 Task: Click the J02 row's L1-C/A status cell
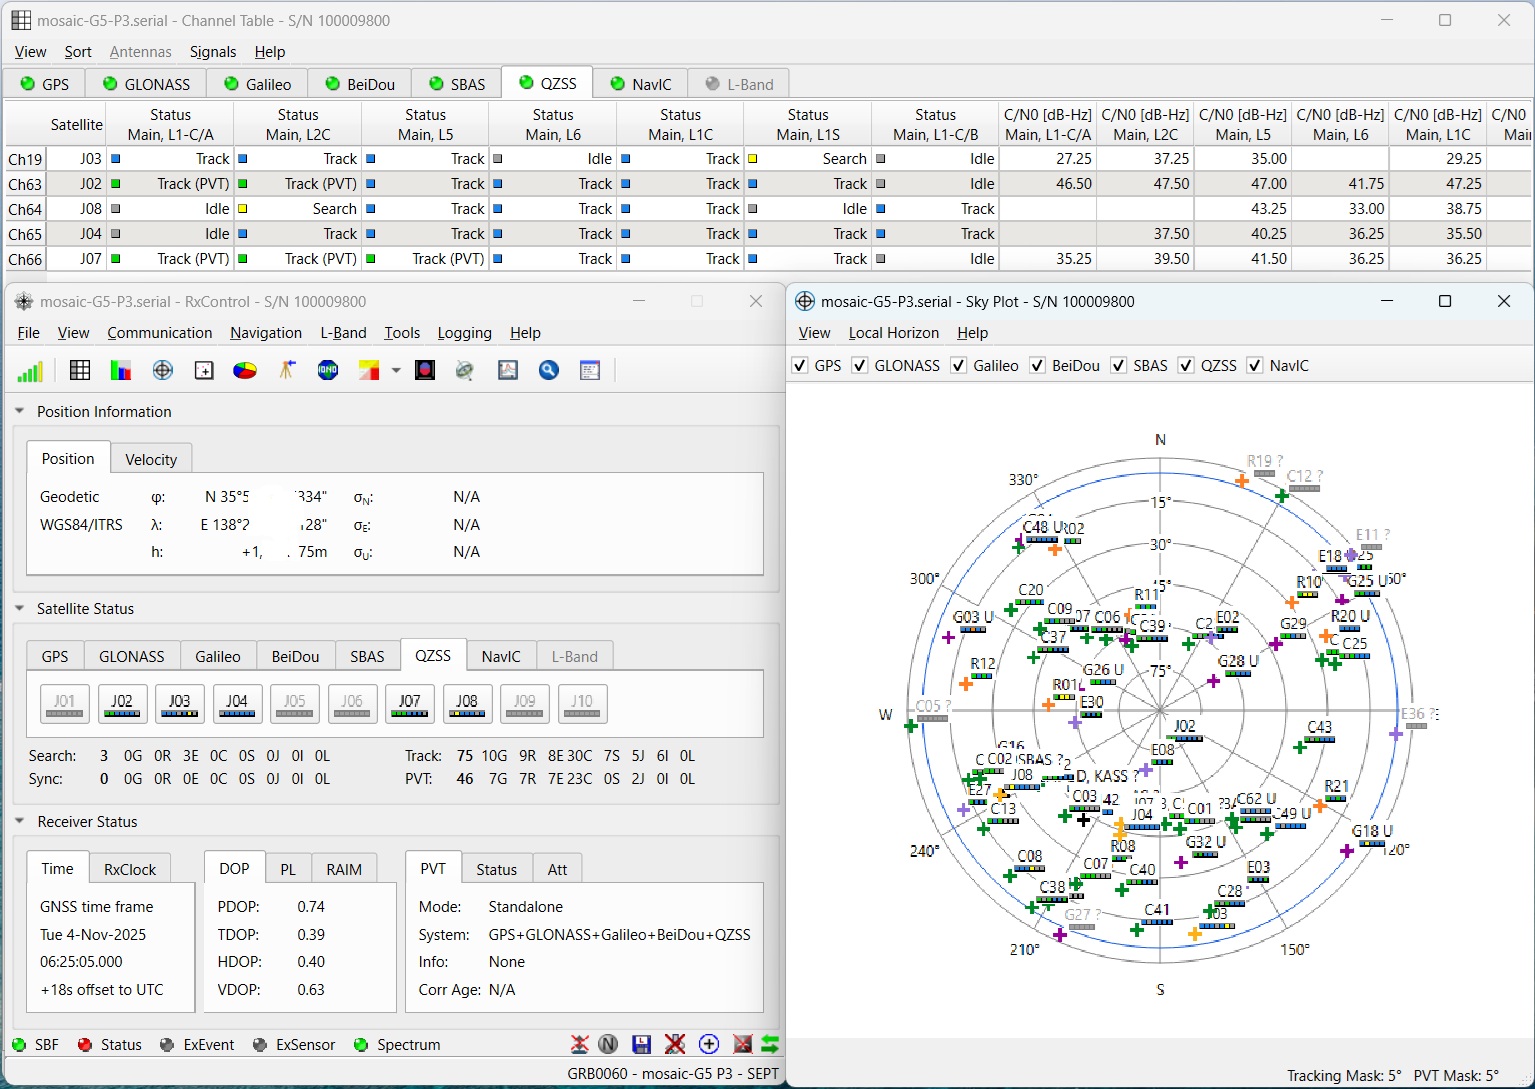171,184
